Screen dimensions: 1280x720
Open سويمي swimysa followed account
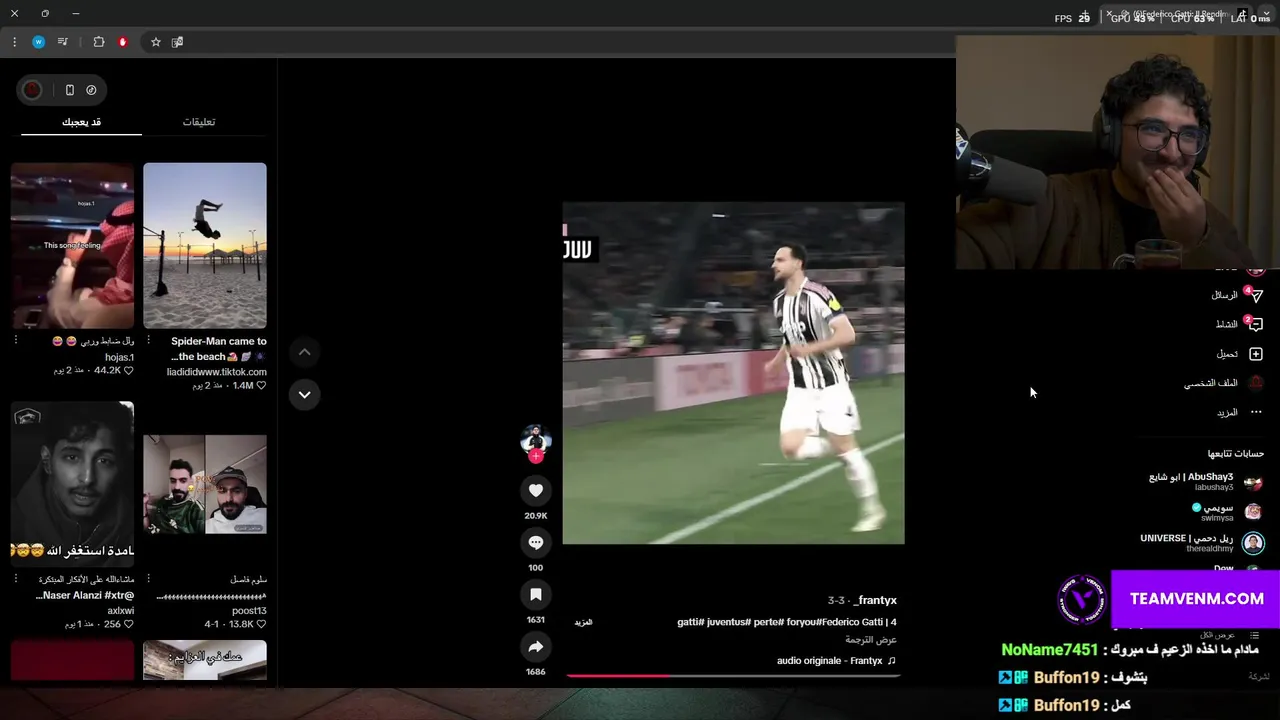pyautogui.click(x=1227, y=512)
